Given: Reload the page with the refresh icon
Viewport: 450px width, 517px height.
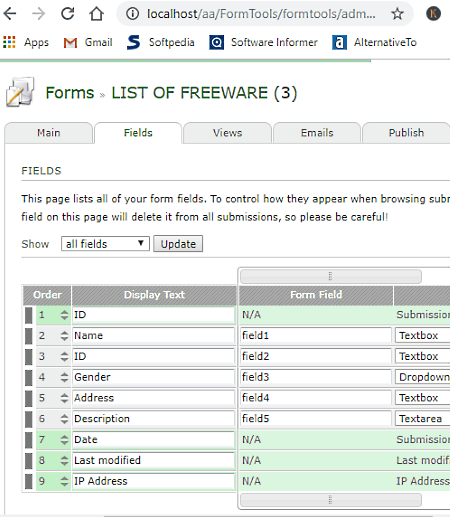Looking at the screenshot, I should click(68, 14).
